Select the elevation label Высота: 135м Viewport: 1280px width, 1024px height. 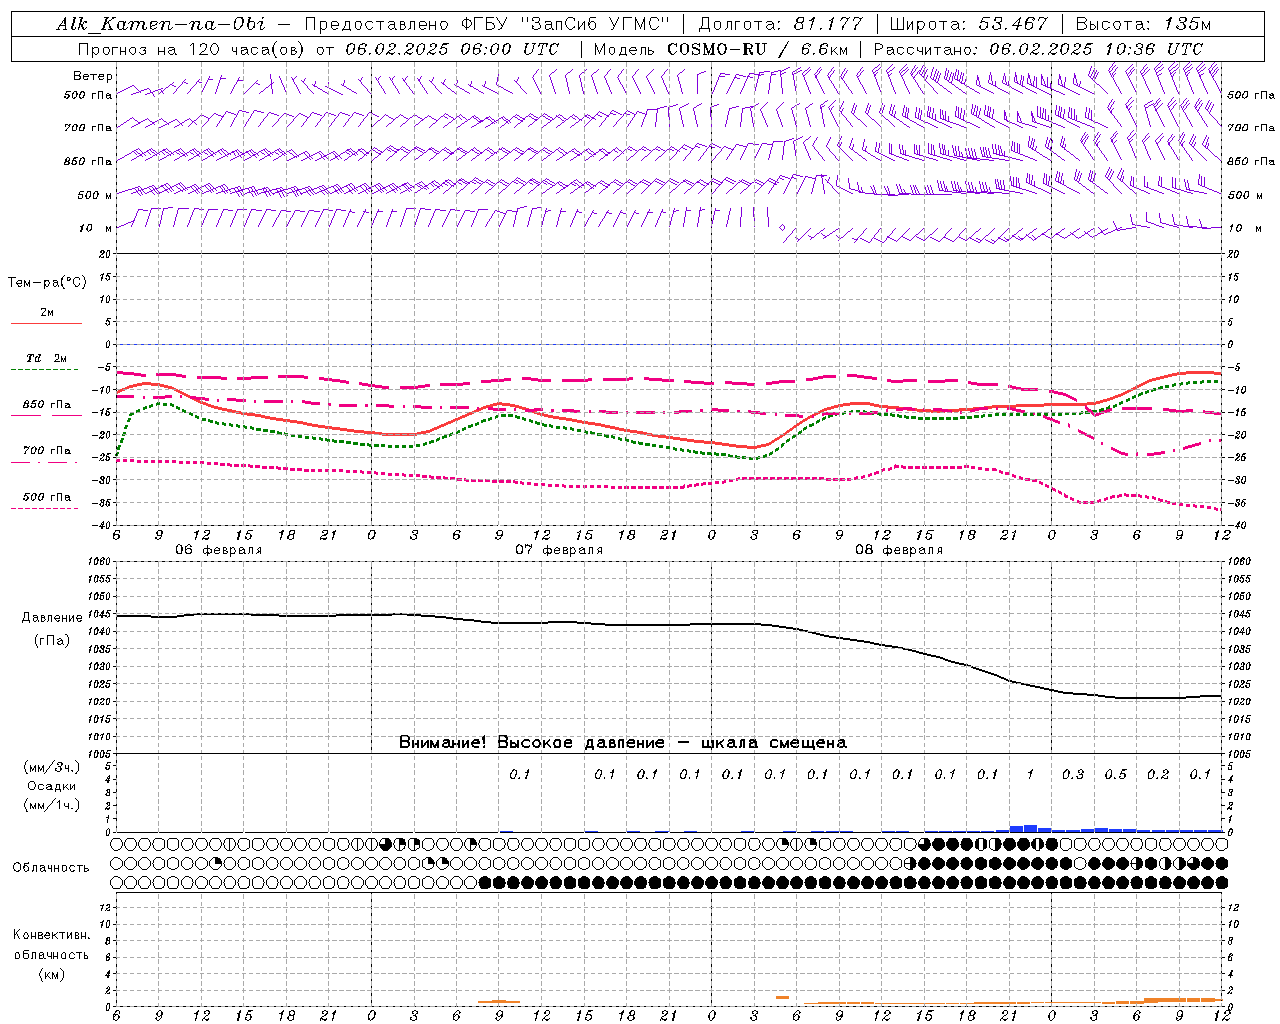(x=1142, y=24)
